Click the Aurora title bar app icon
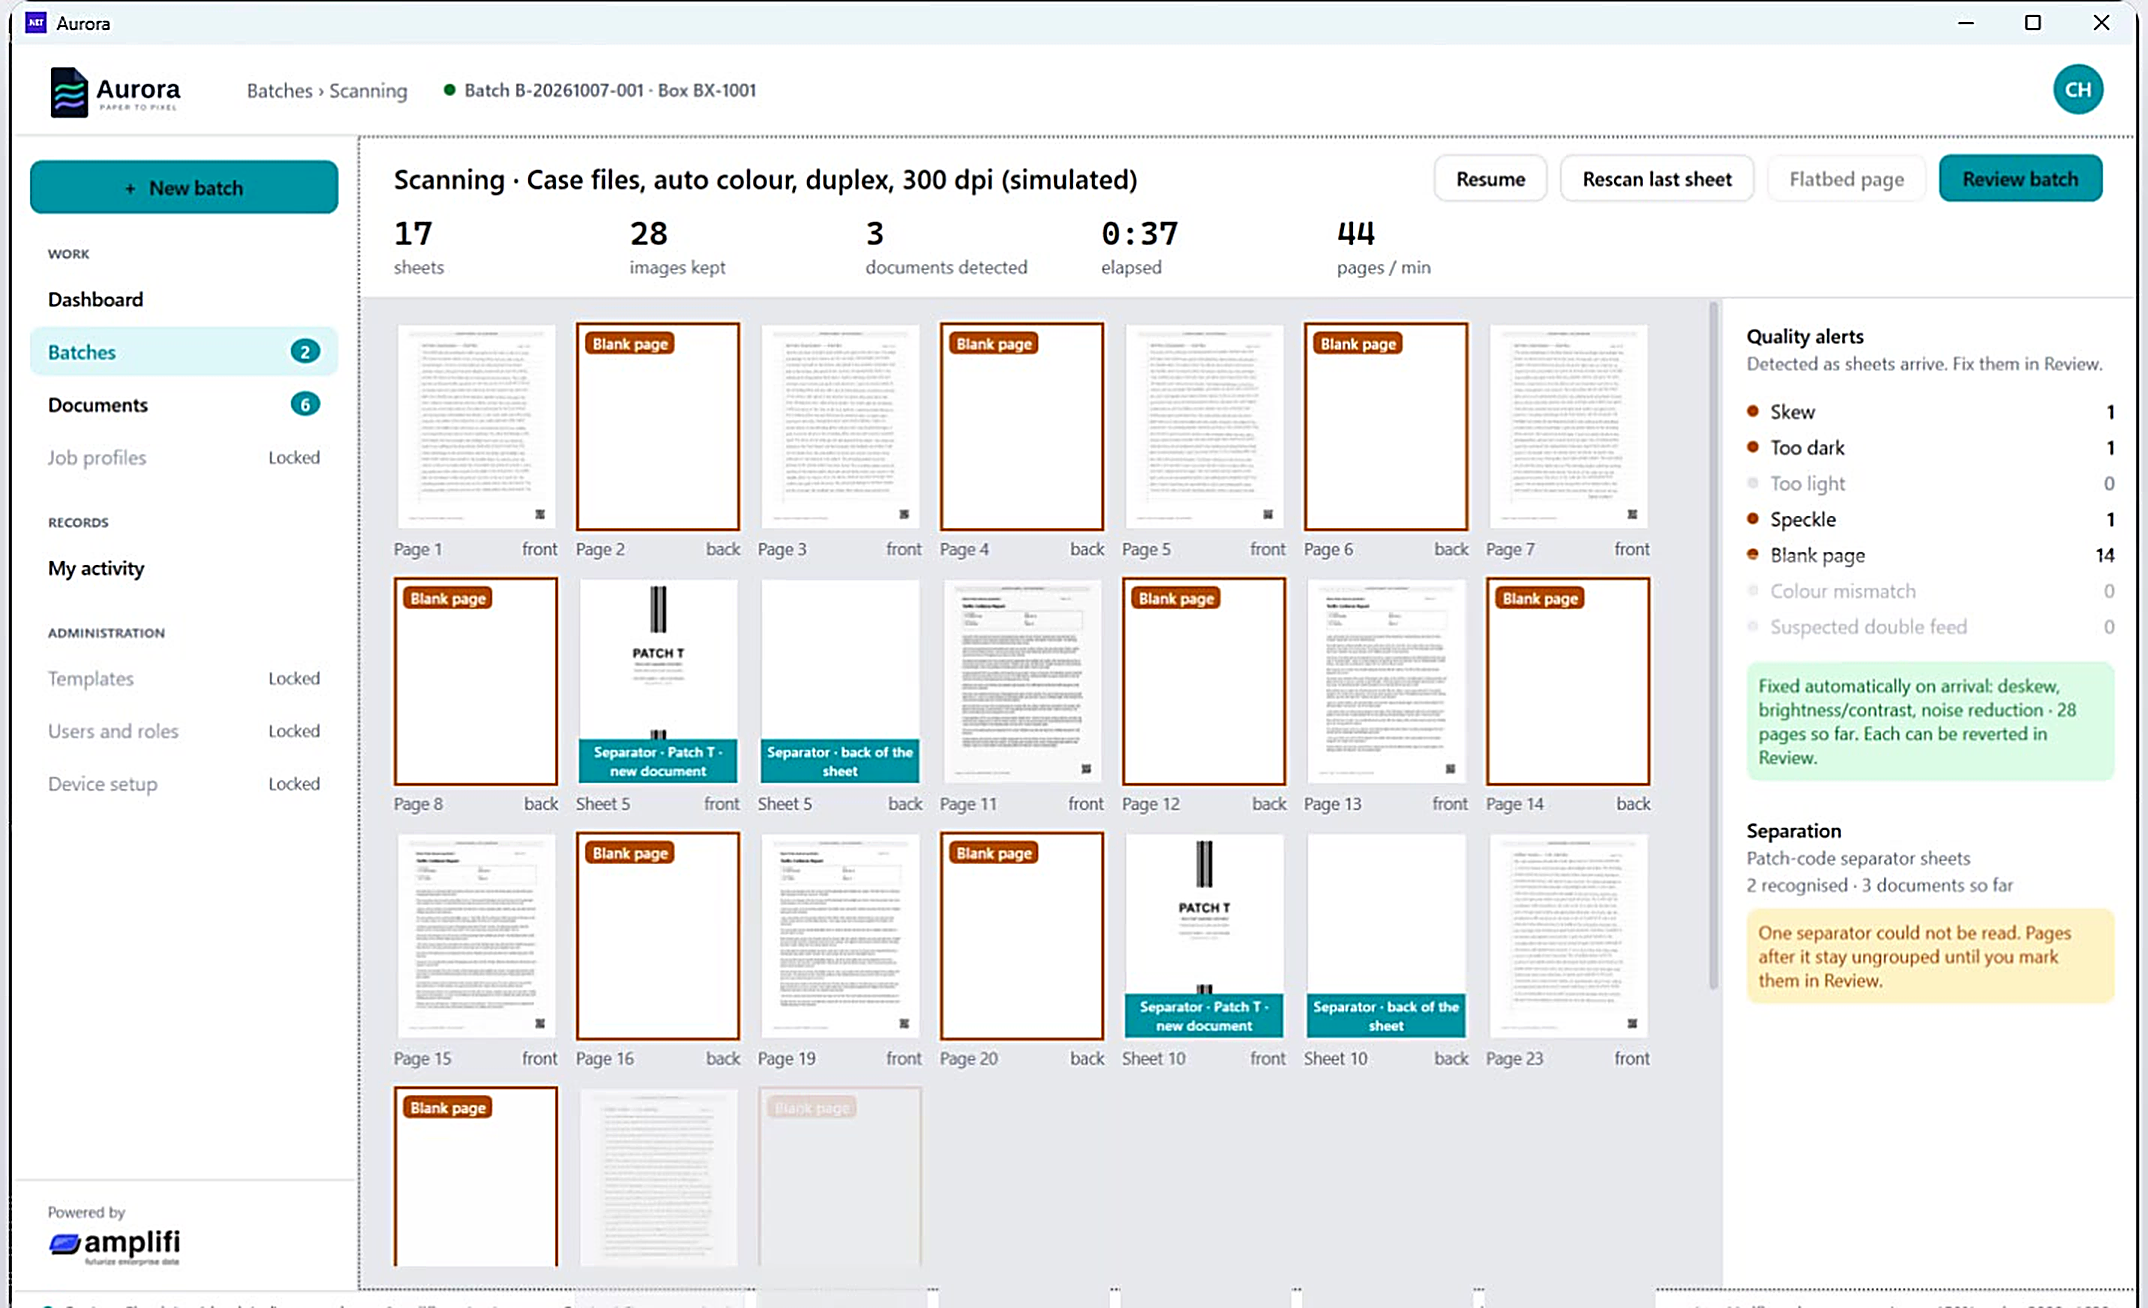2148x1308 pixels. point(36,23)
